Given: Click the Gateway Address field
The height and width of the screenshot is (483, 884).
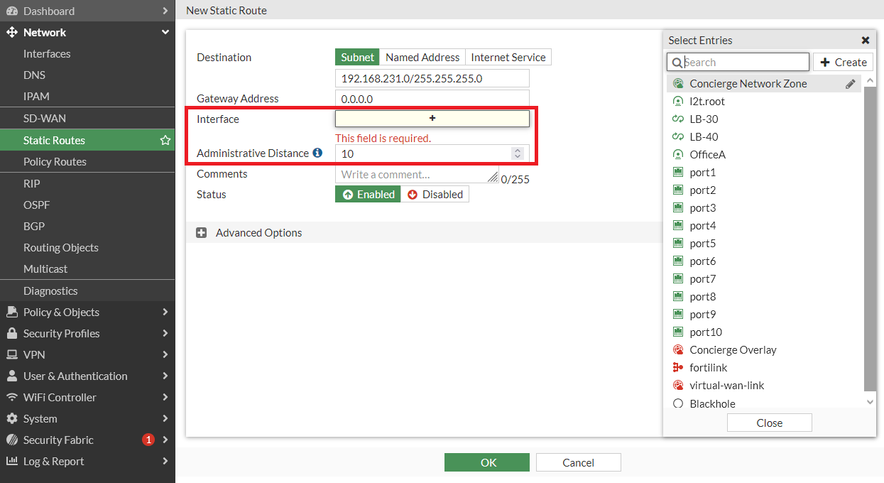Looking at the screenshot, I should [432, 99].
